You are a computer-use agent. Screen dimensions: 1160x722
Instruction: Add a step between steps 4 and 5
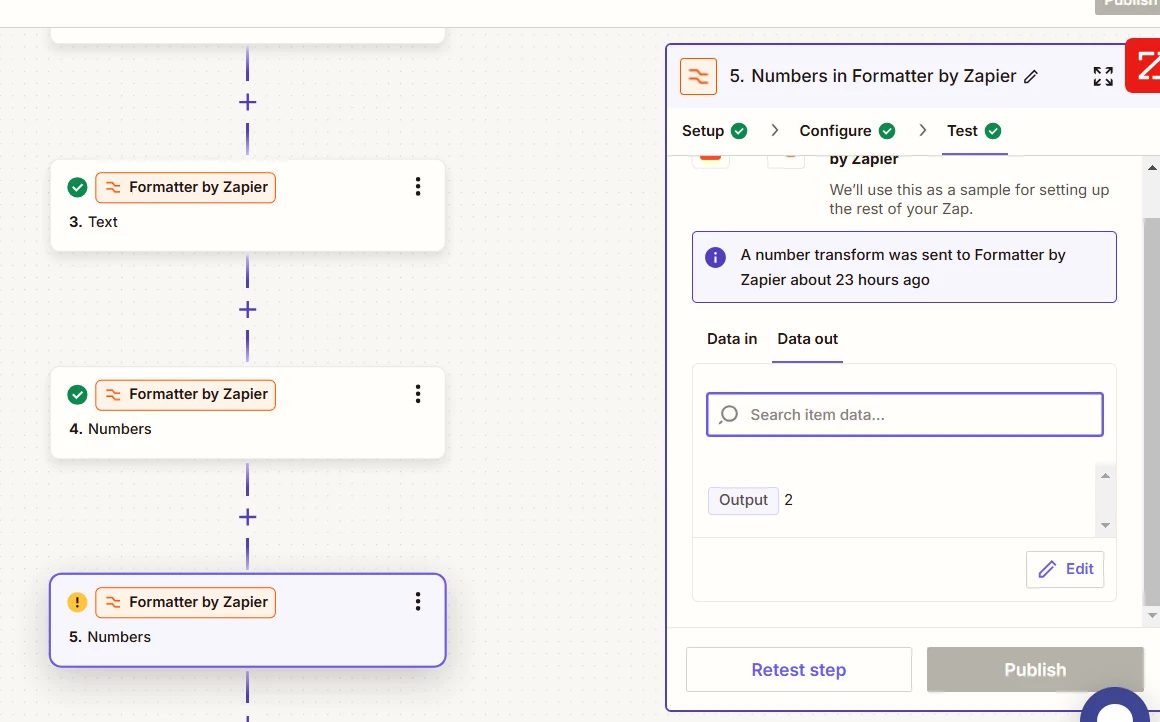coord(248,517)
